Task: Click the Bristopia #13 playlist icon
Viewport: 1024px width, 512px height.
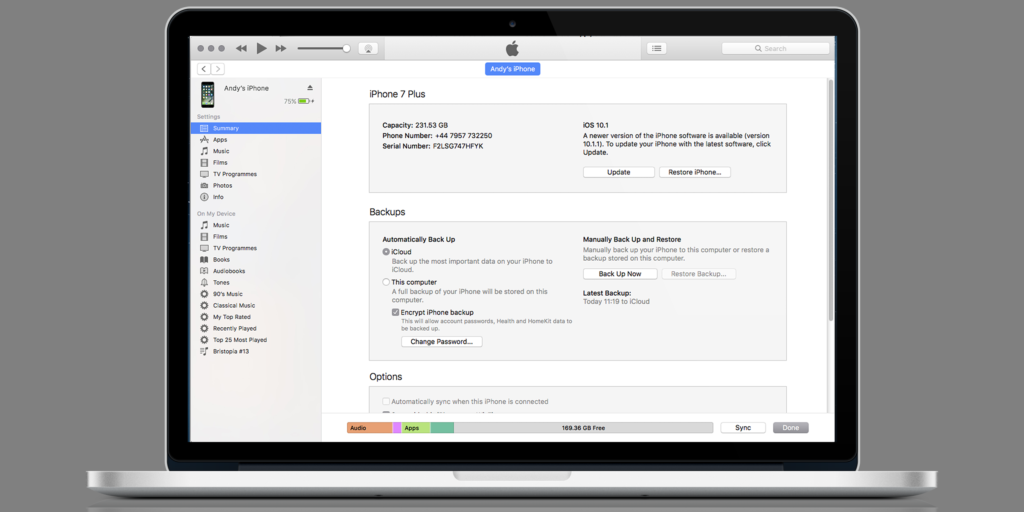Action: click(204, 351)
